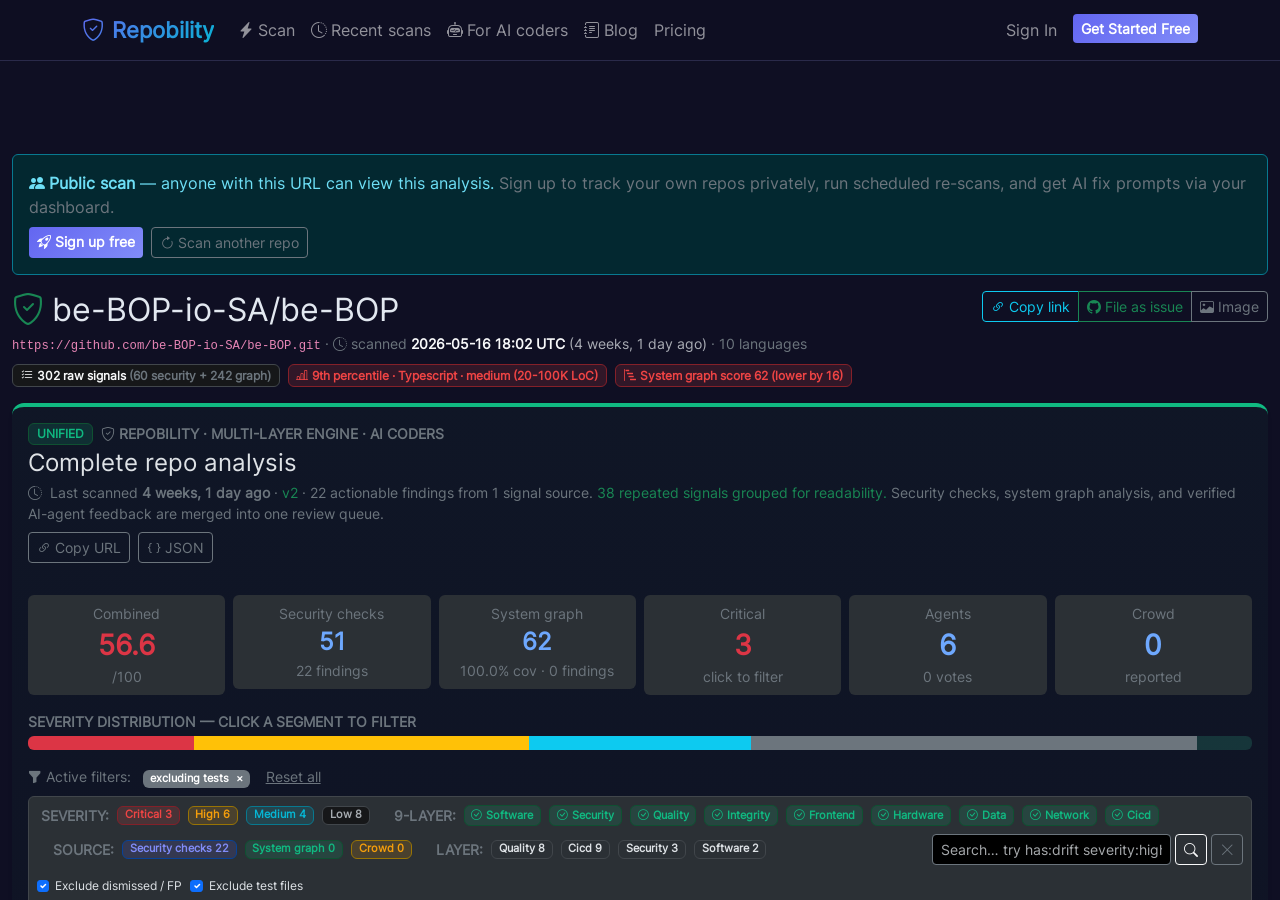Clear the search with the X button

1227,850
